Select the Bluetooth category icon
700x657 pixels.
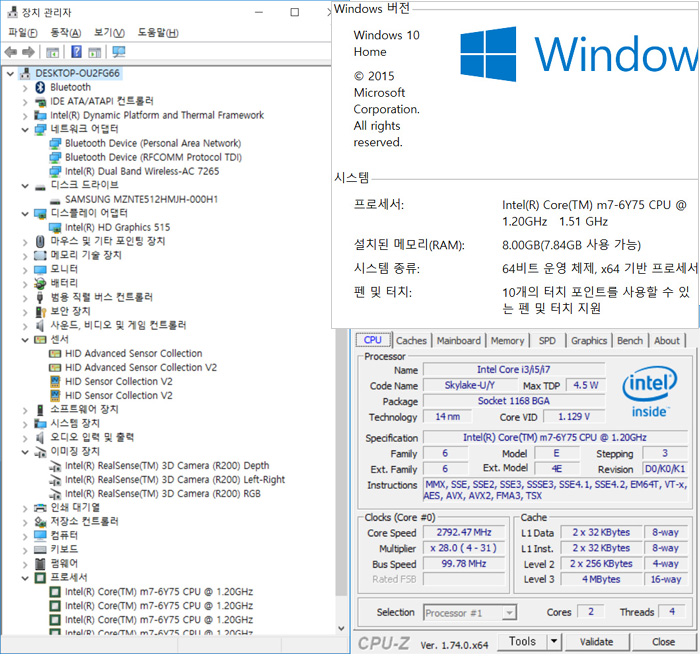coord(40,87)
